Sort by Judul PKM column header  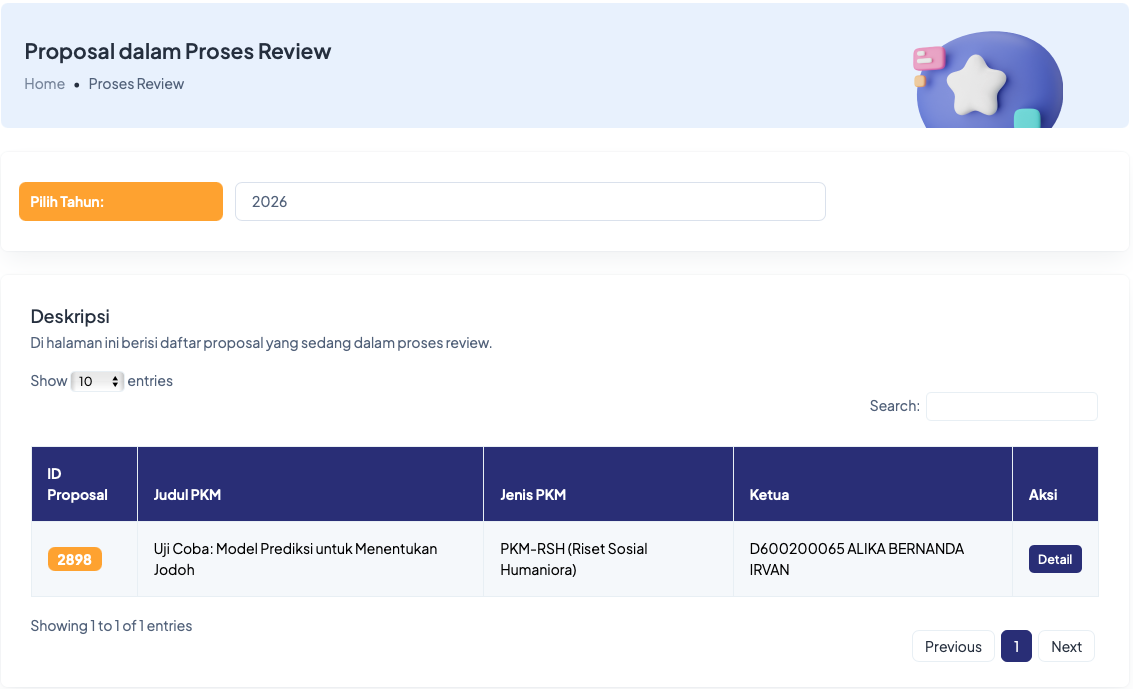[x=310, y=484]
